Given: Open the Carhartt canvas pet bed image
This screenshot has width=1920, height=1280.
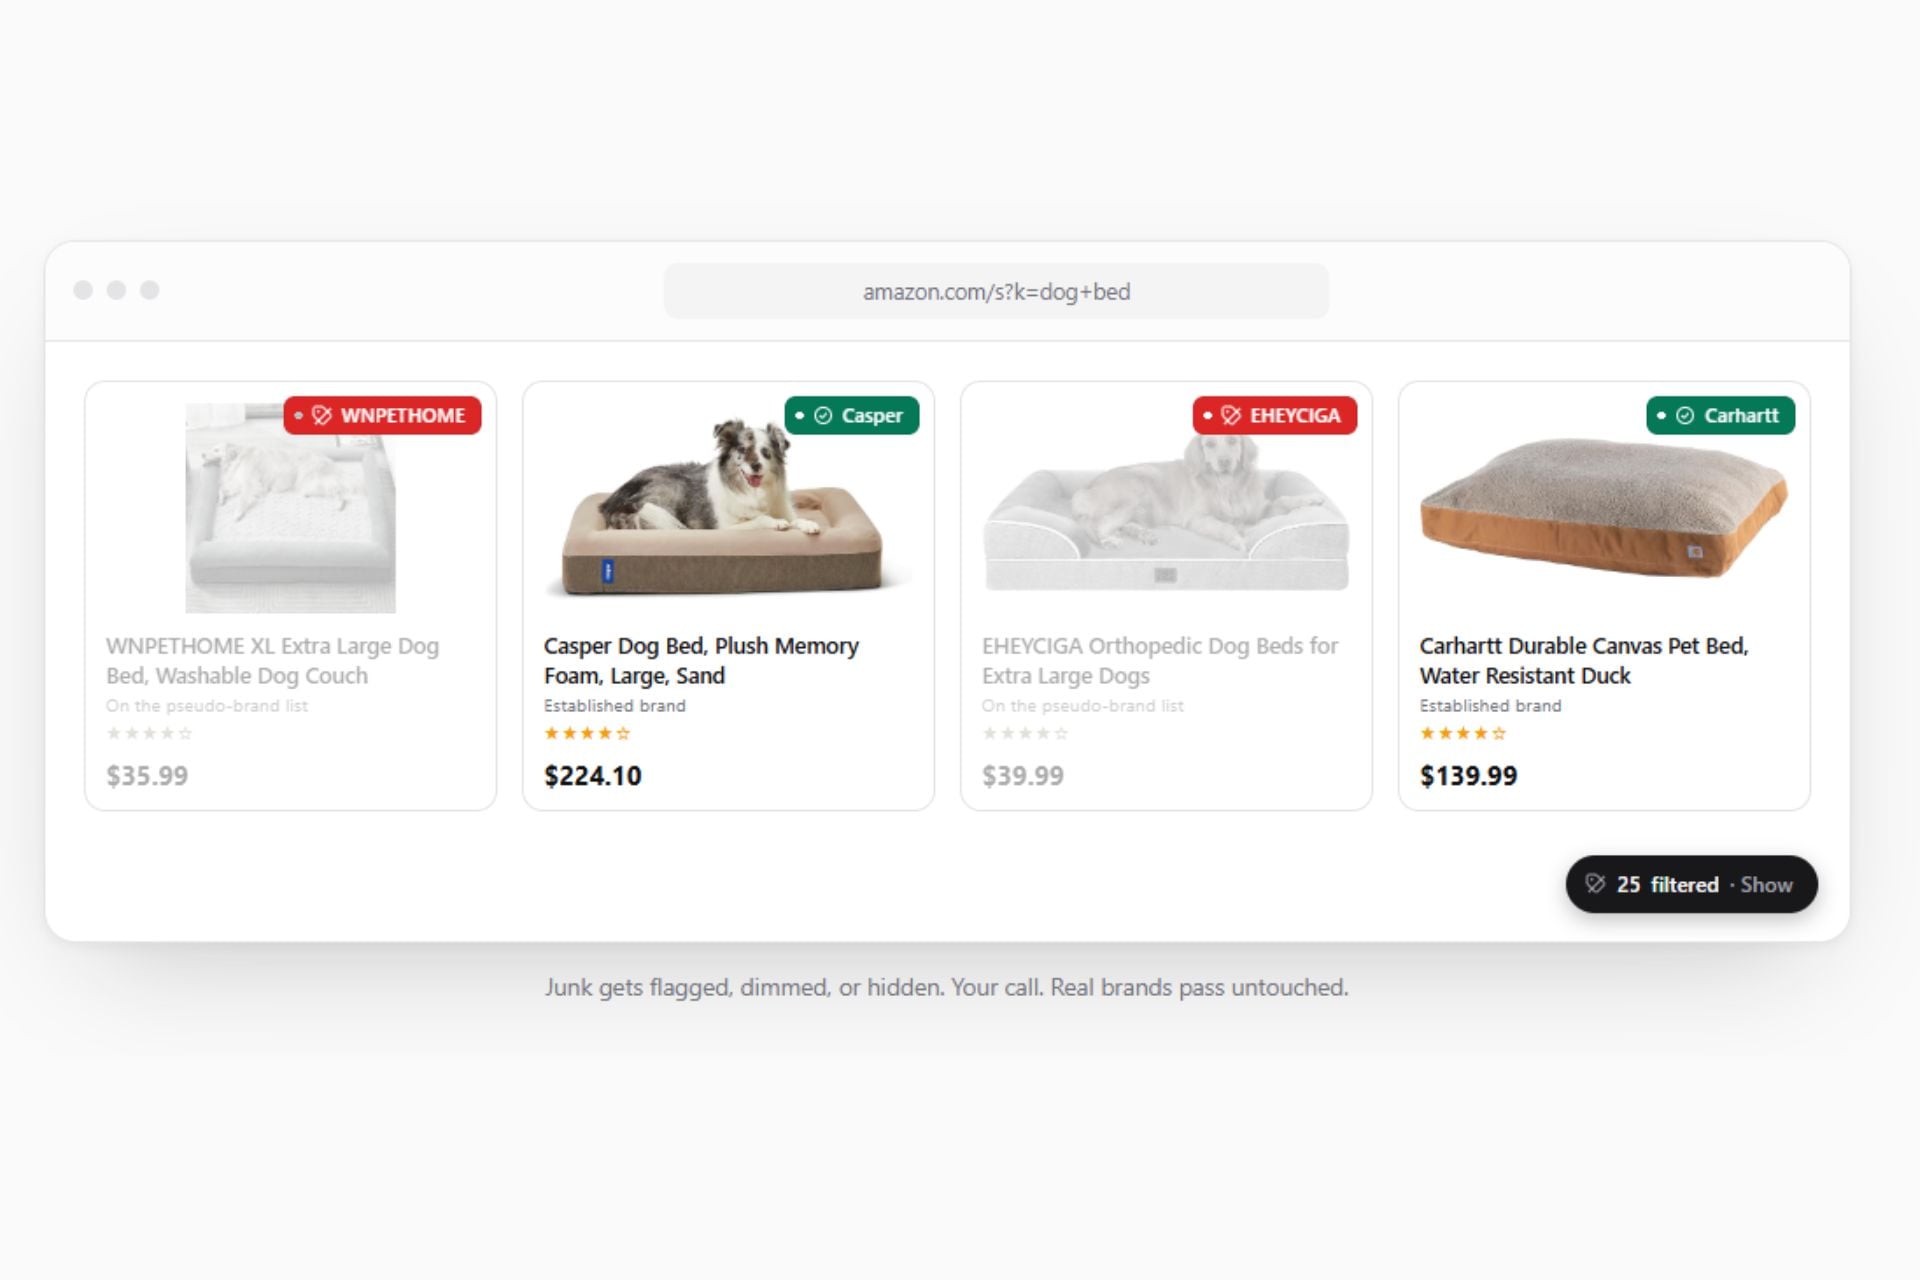Looking at the screenshot, I should coord(1604,508).
